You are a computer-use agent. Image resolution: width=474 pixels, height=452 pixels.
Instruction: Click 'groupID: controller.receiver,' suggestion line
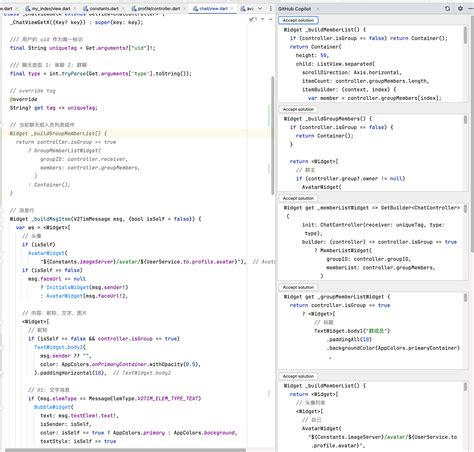[84, 159]
